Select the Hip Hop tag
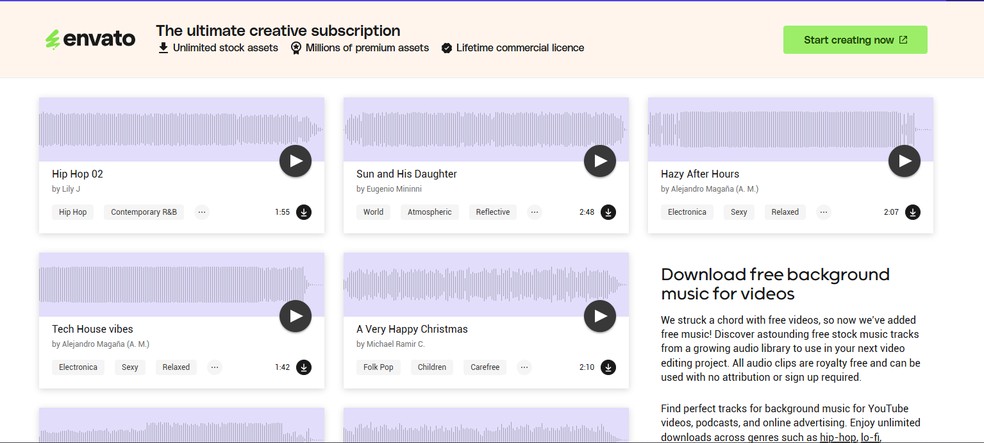984x443 pixels. coord(73,212)
